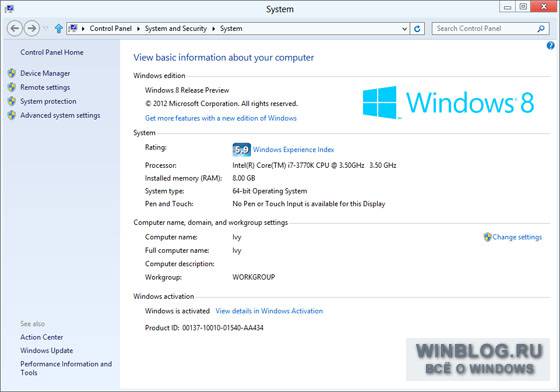Click the shield icon next to Advanced system settings
This screenshot has height=392, width=560.
click(x=12, y=115)
